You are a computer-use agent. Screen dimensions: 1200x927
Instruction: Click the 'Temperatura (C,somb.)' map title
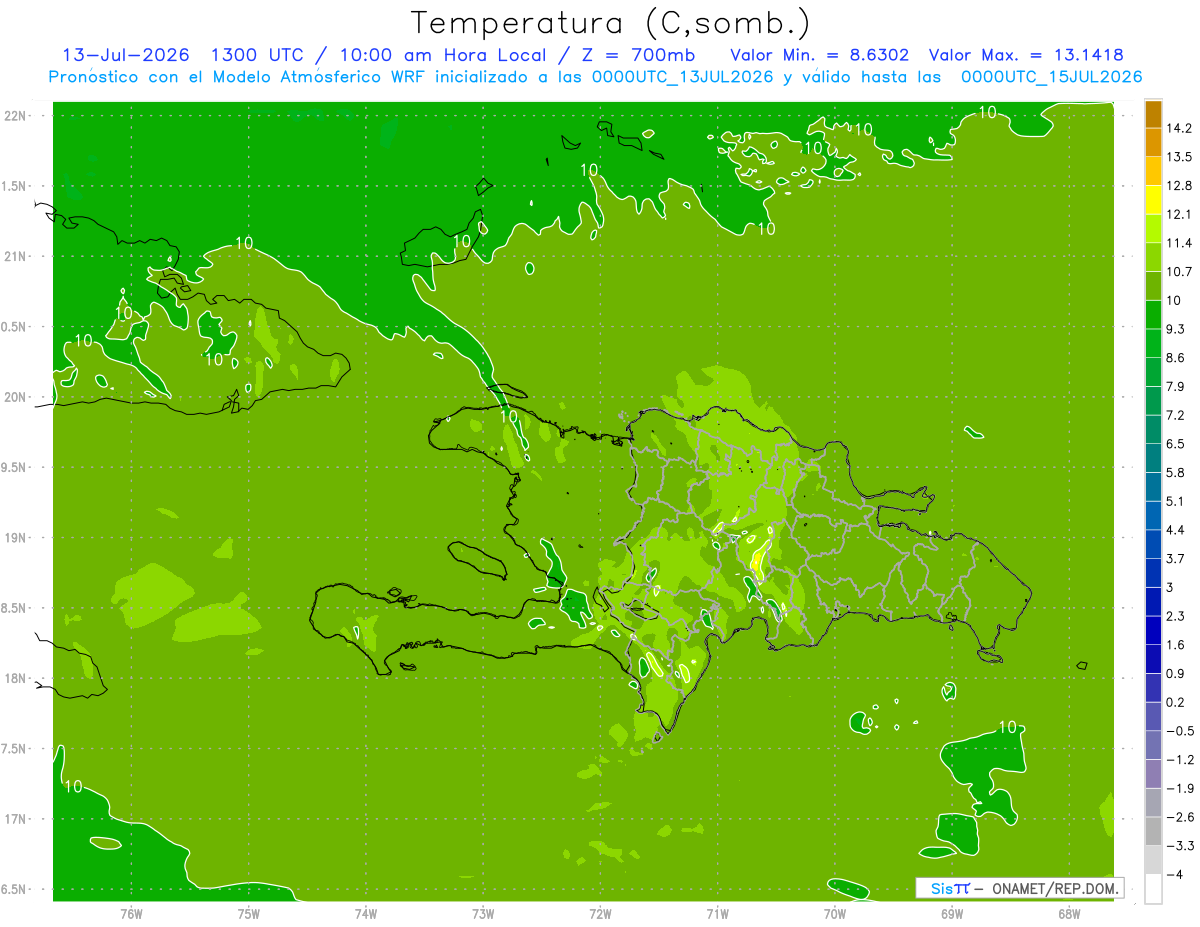point(610,22)
